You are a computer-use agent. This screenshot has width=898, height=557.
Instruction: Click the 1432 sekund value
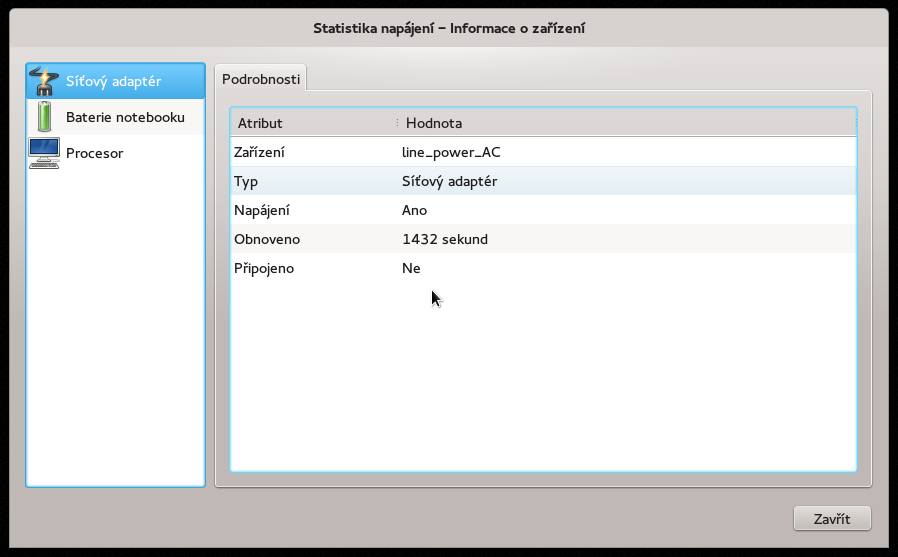pyautogui.click(x=445, y=239)
